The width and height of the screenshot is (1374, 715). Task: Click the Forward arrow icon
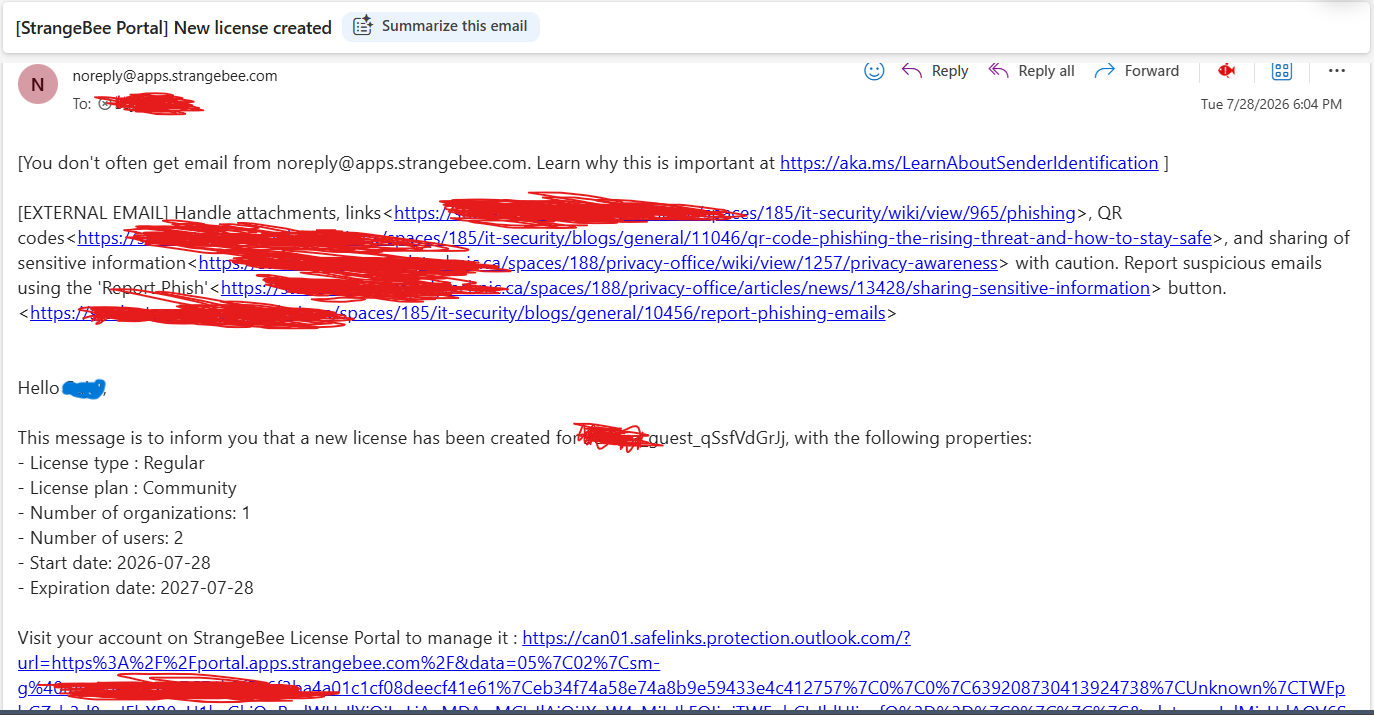point(1105,71)
